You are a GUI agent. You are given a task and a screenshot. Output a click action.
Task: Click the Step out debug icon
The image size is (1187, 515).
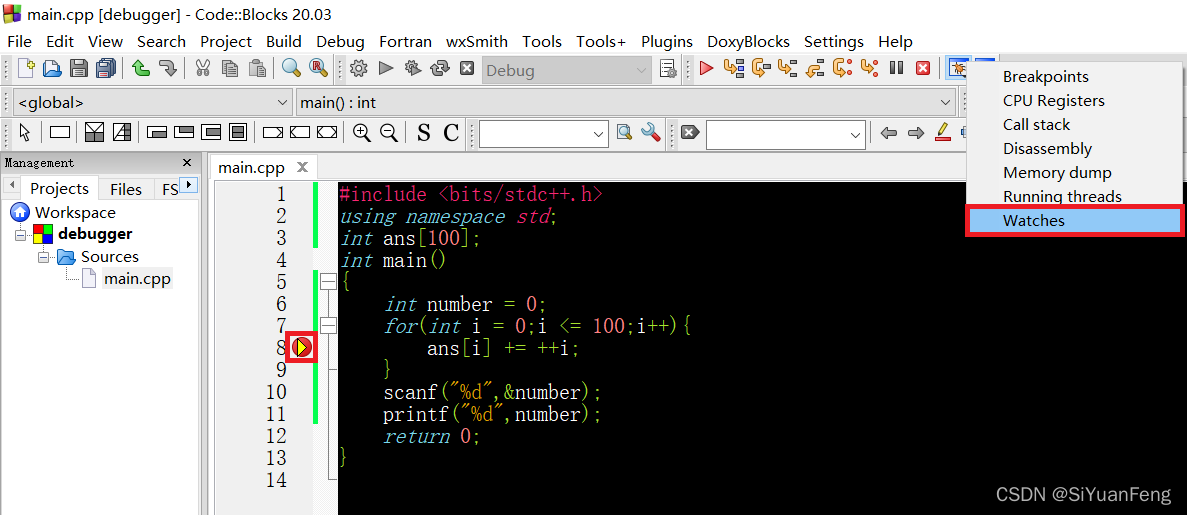(815, 69)
